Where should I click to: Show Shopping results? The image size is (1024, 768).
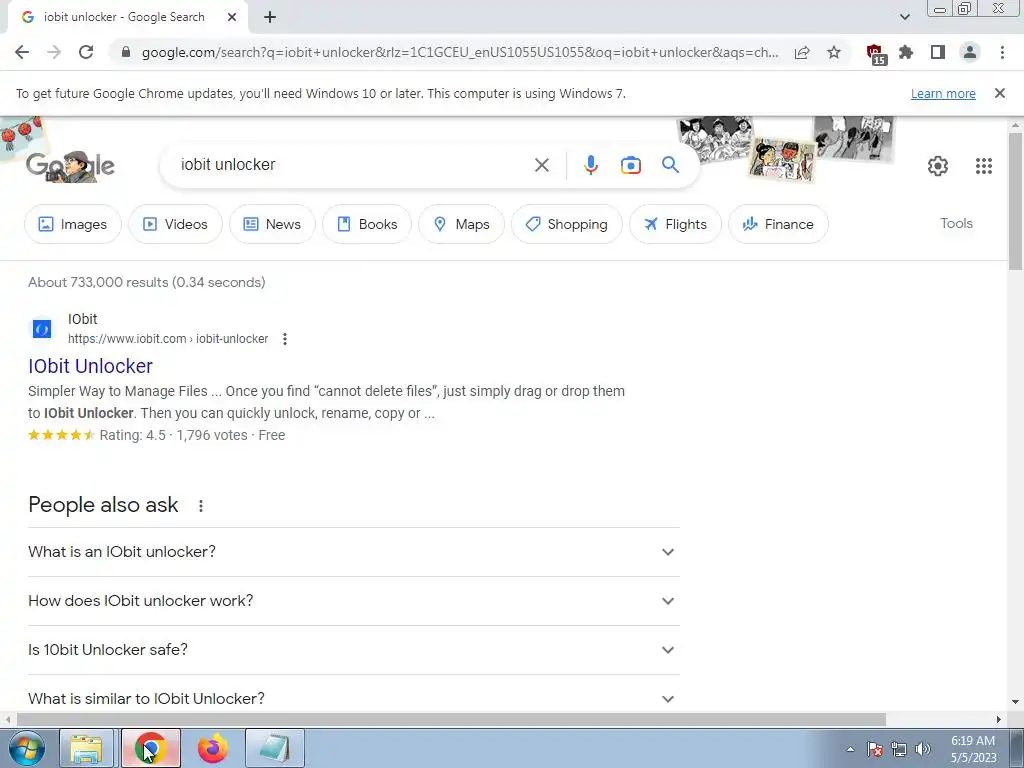tap(566, 224)
